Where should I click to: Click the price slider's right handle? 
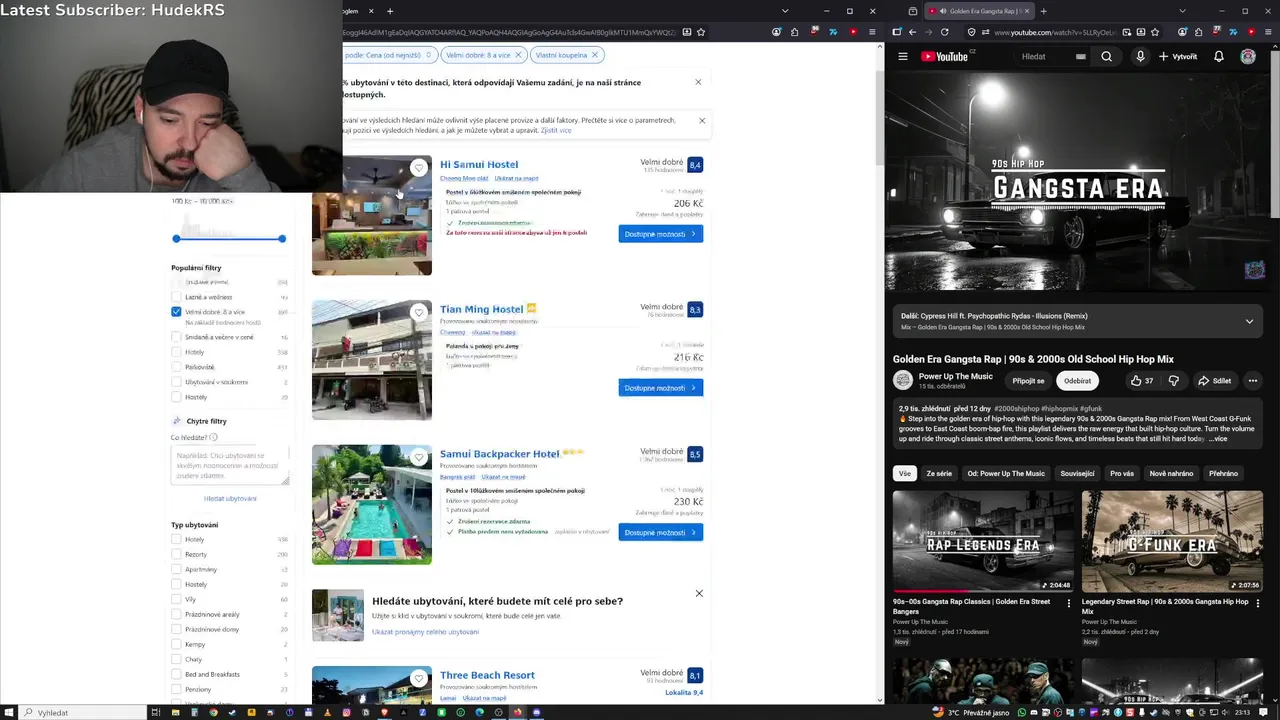tap(282, 238)
